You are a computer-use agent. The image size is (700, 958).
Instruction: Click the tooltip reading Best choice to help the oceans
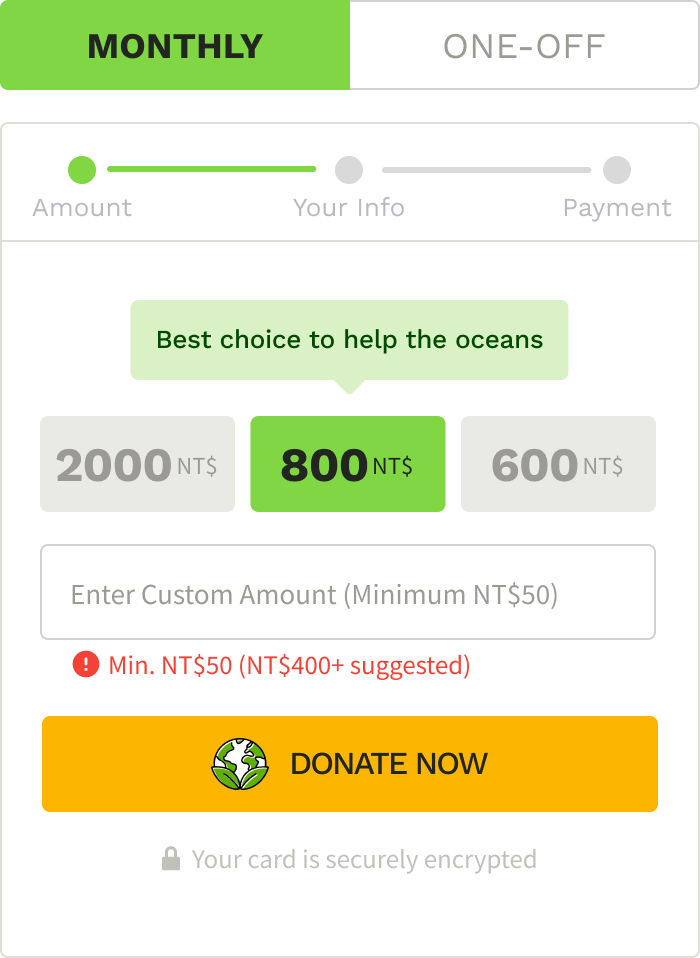(x=349, y=339)
